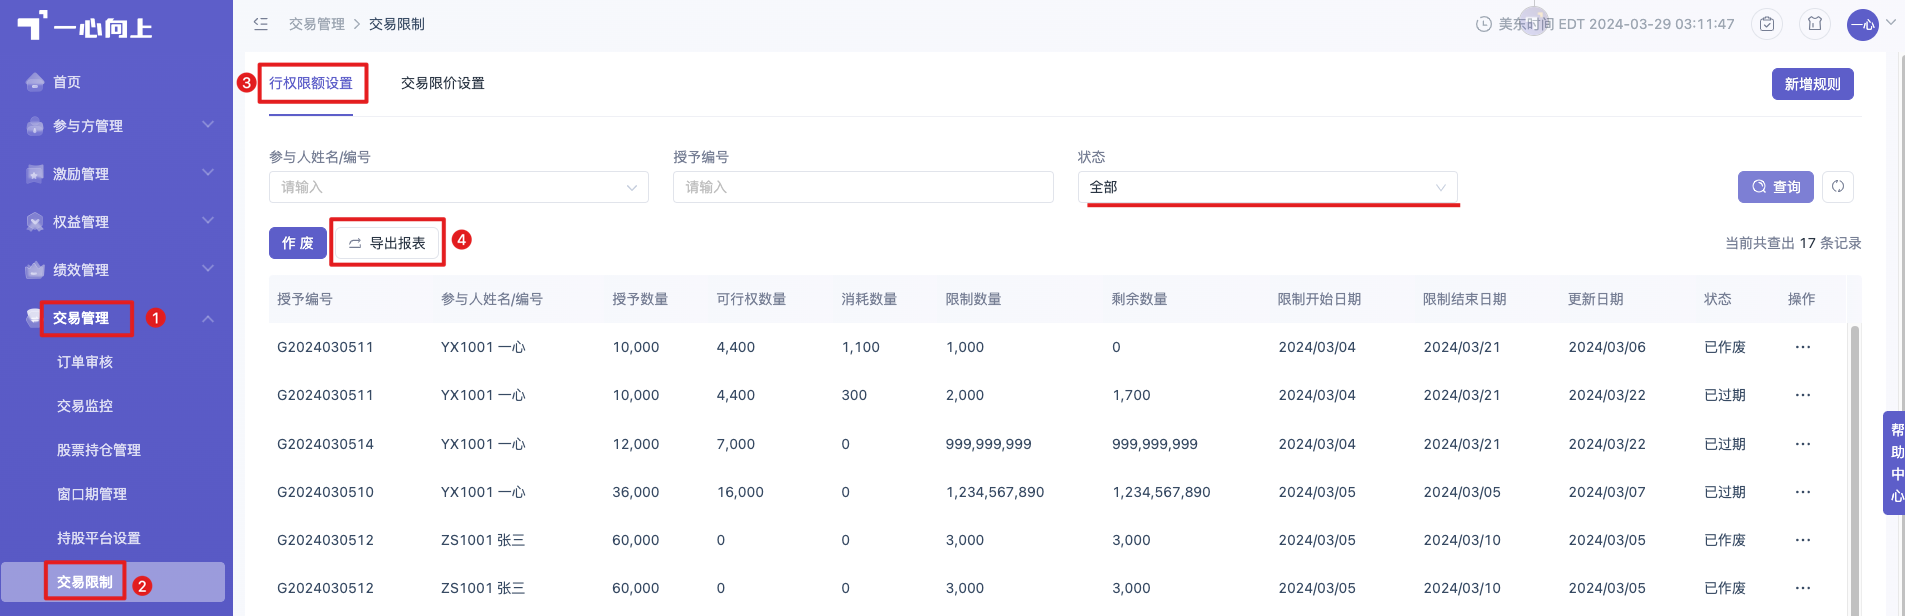Open 订单审核 in the sidebar
Image resolution: width=1905 pixels, height=616 pixels.
85,362
